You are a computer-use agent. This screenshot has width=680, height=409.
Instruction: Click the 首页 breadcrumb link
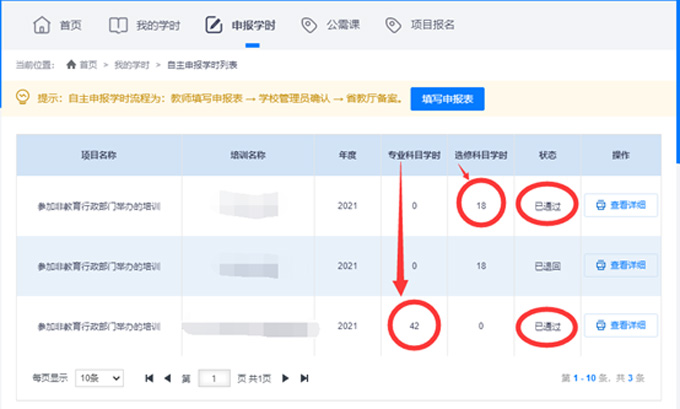coord(88,64)
